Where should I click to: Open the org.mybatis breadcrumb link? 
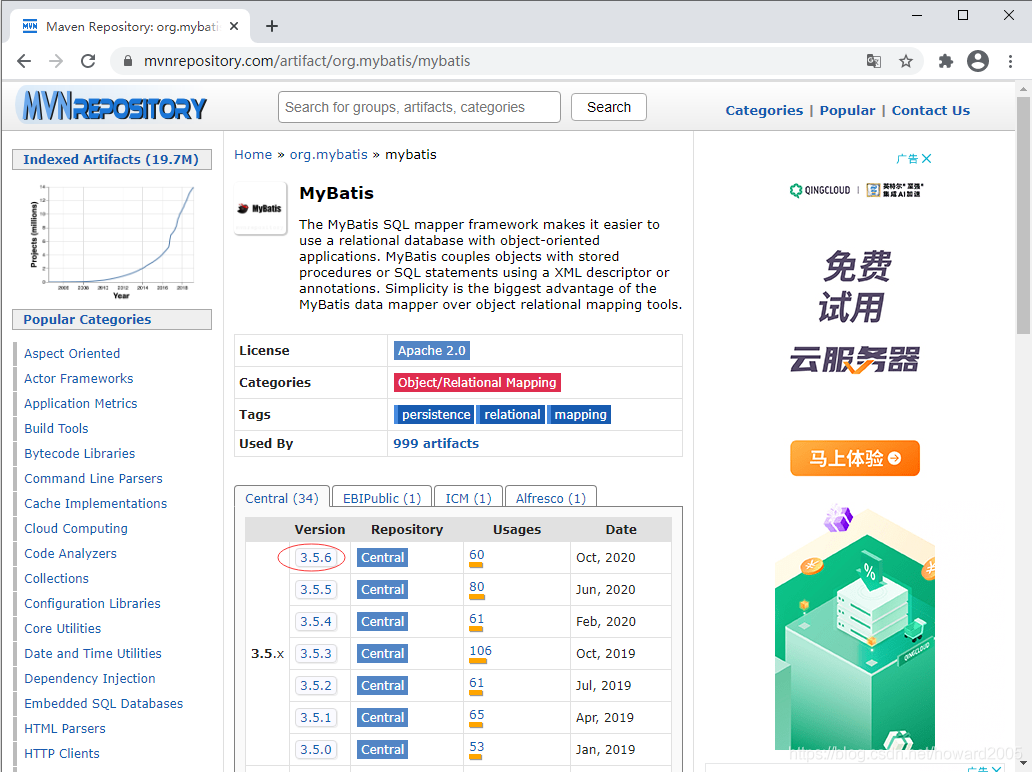click(x=328, y=155)
